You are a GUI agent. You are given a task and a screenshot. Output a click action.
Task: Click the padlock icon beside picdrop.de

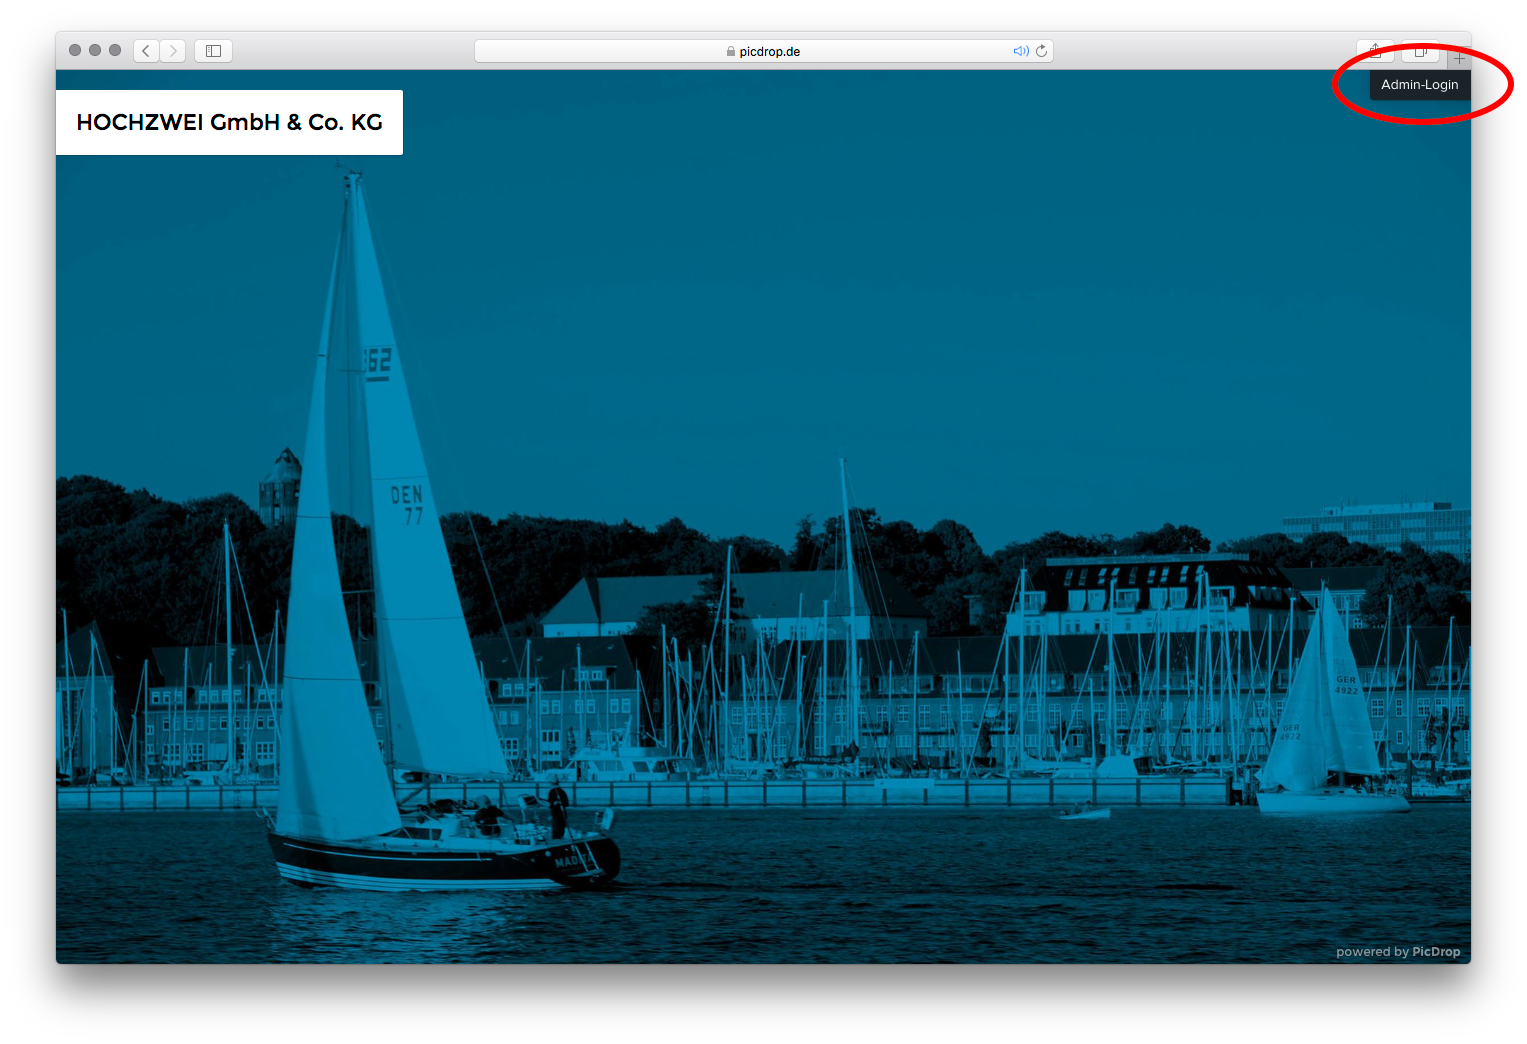pos(731,52)
